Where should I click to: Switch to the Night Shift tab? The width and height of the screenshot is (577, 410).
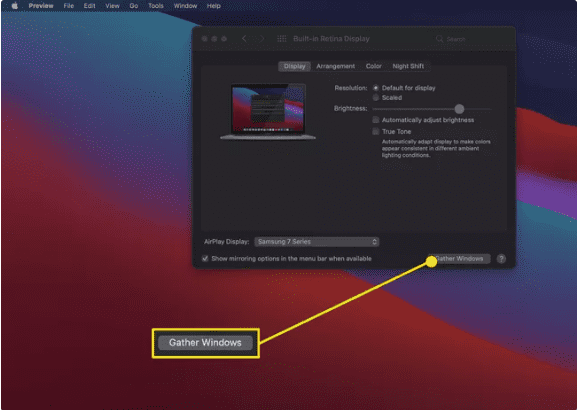click(408, 66)
